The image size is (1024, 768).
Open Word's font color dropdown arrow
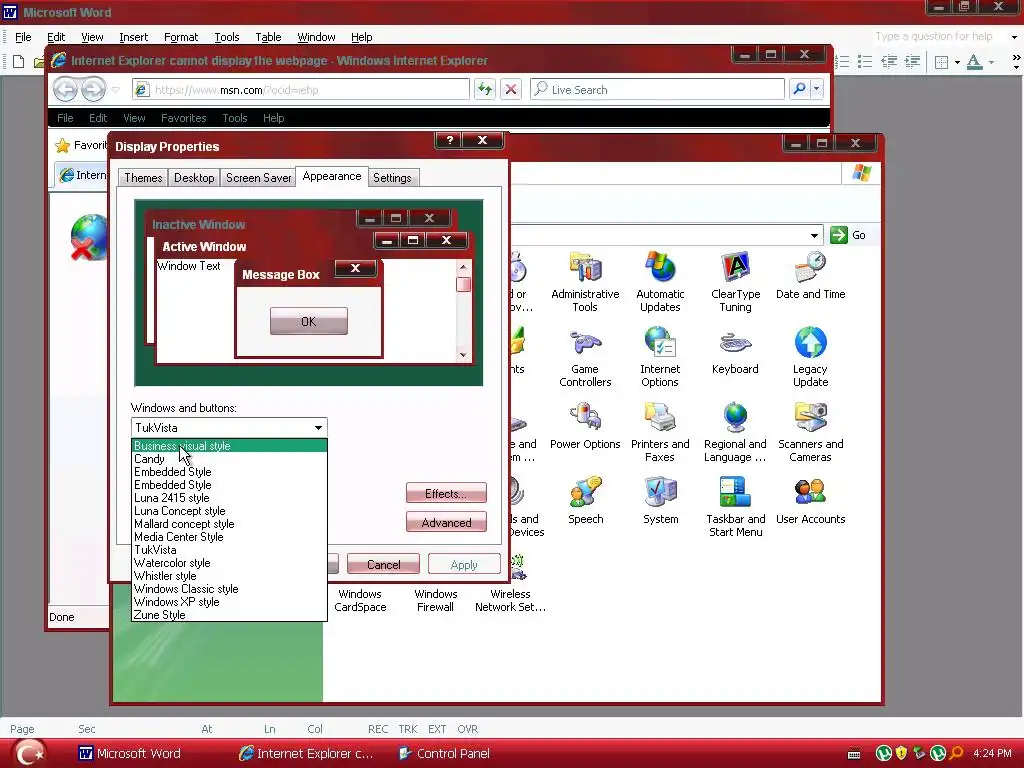click(991, 62)
